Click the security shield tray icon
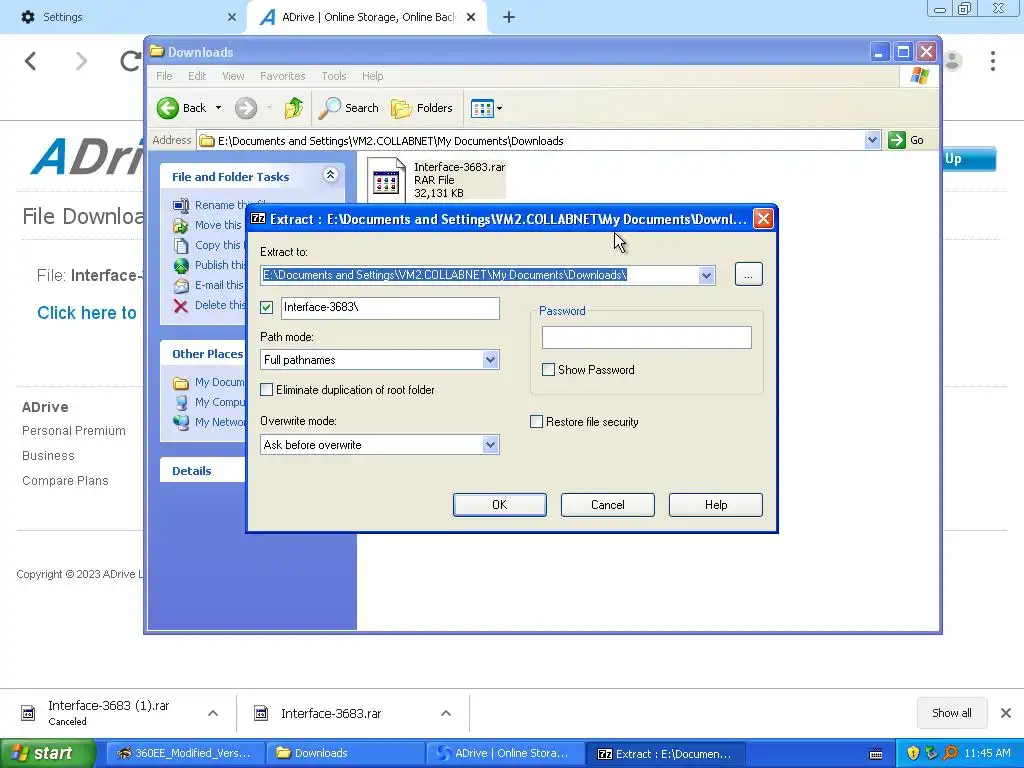1024x768 pixels. point(913,753)
